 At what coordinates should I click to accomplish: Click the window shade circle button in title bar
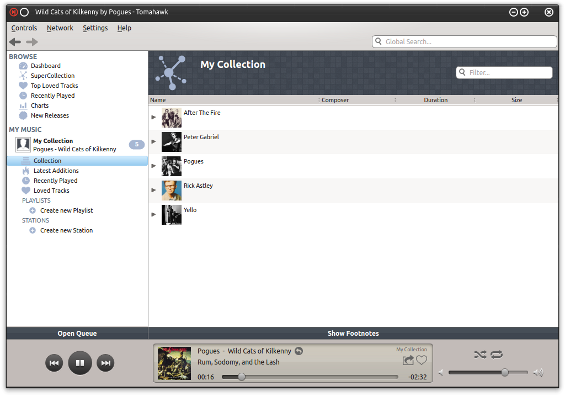(x=24, y=12)
